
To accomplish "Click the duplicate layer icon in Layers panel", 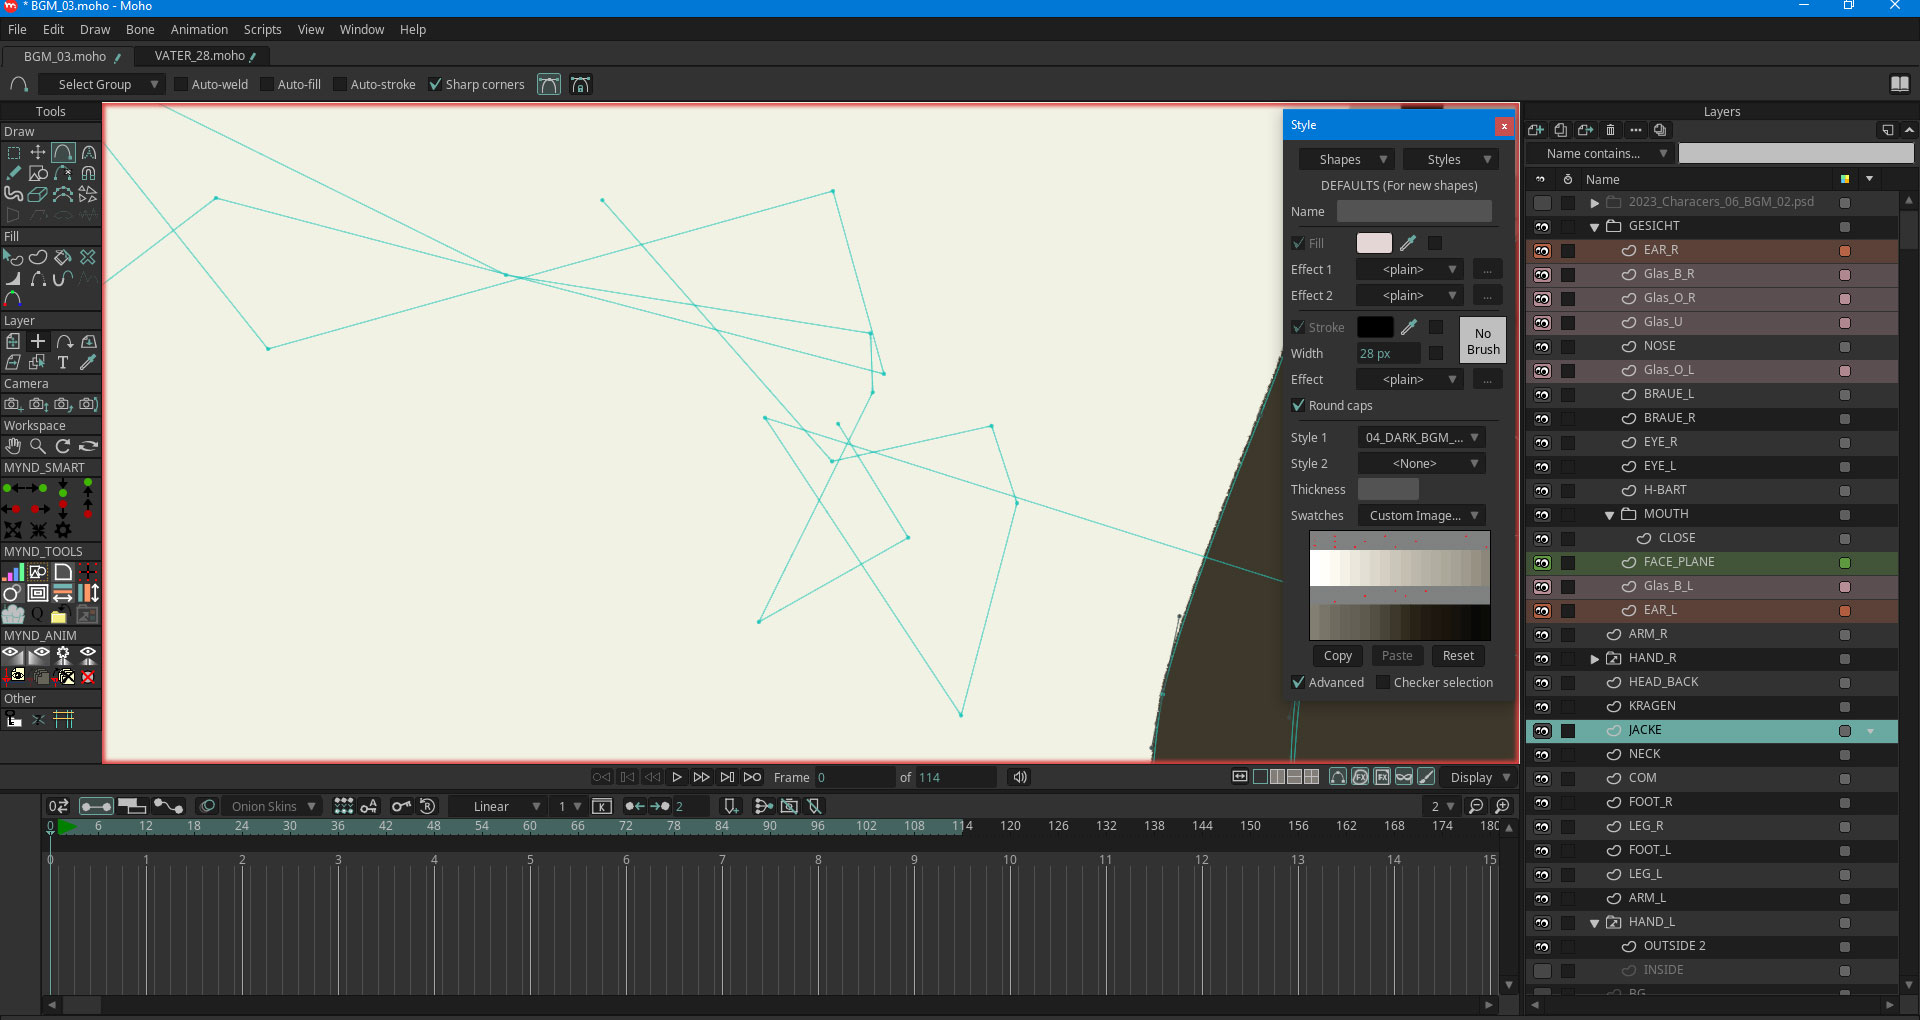I will [1561, 130].
